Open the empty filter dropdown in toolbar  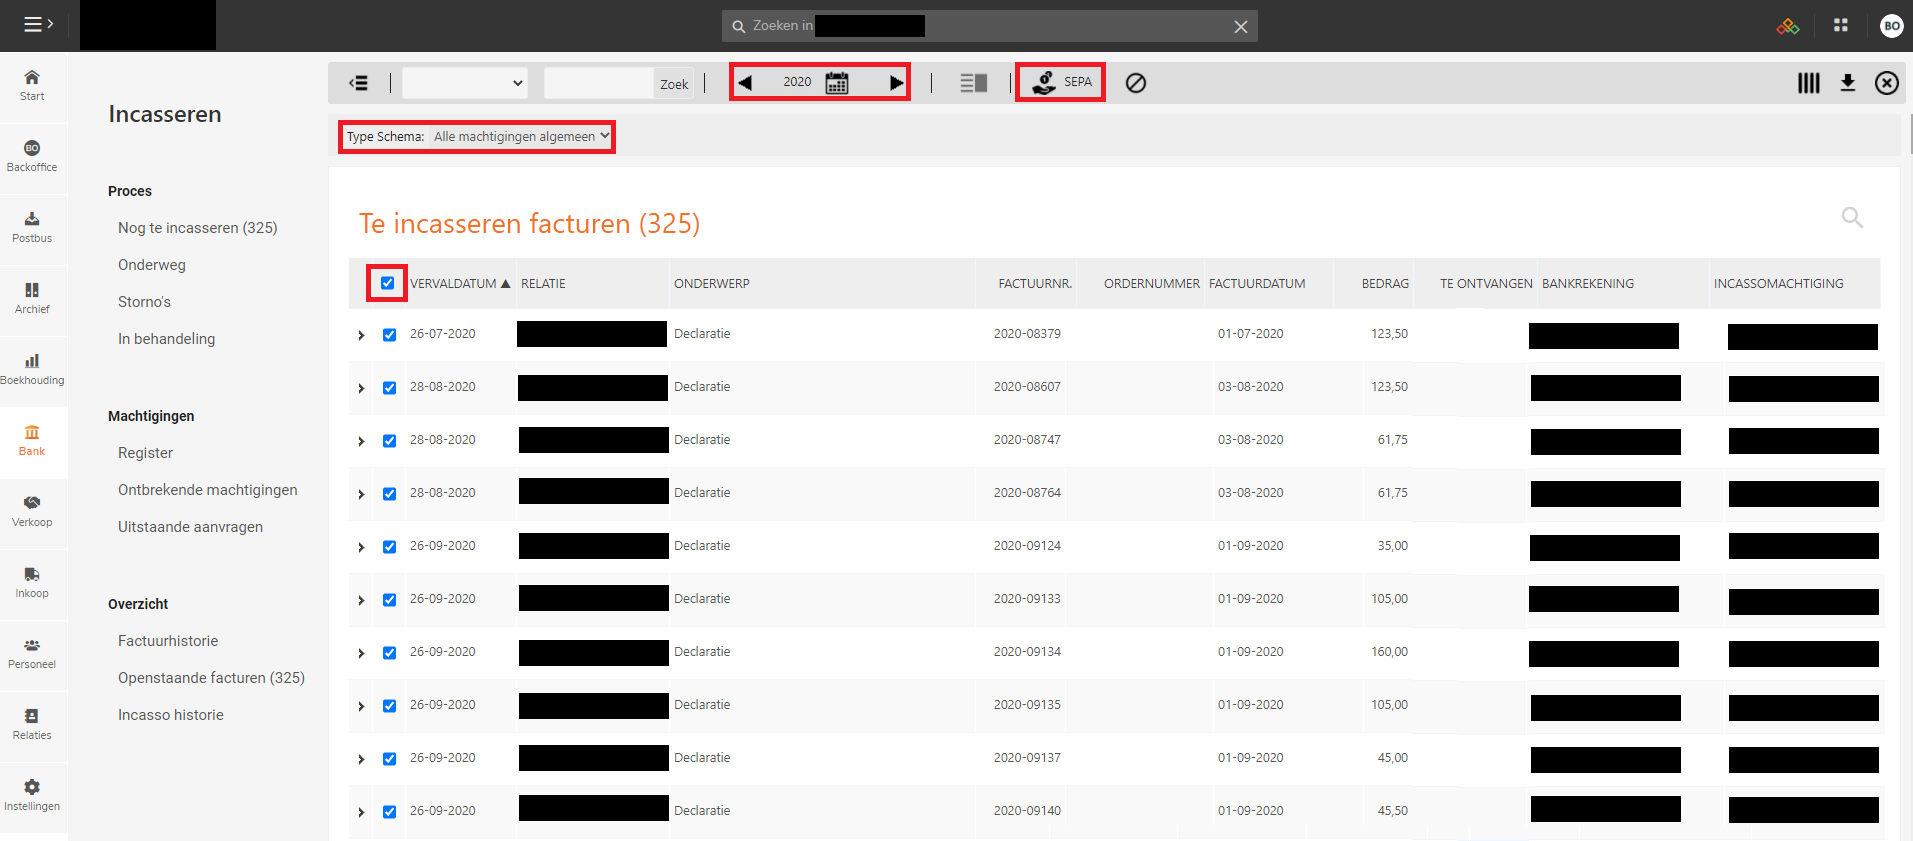click(464, 83)
